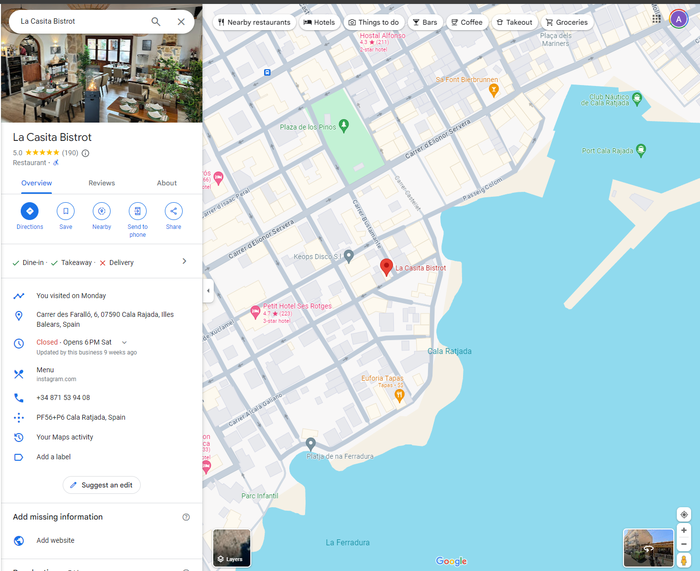Click Port Cala Rajada marker
This screenshot has width=700, height=571.
641,150
